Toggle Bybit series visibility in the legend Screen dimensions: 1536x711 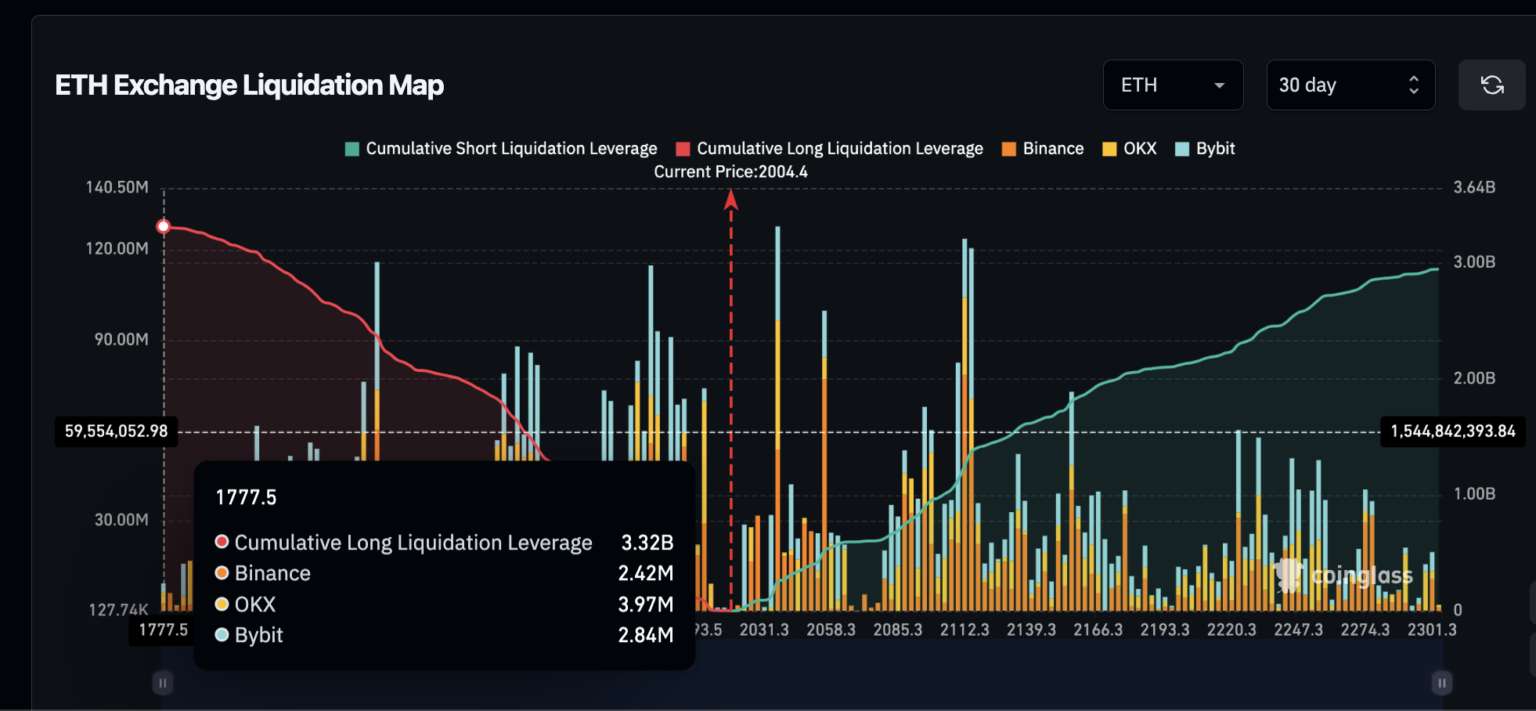pos(1205,148)
